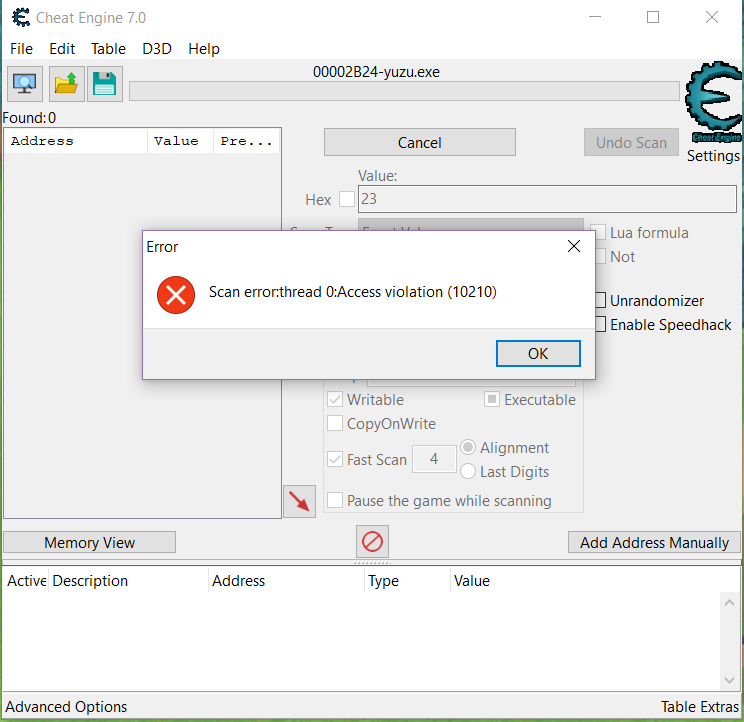
Task: Toggle the Hex checkbox
Action: point(347,199)
